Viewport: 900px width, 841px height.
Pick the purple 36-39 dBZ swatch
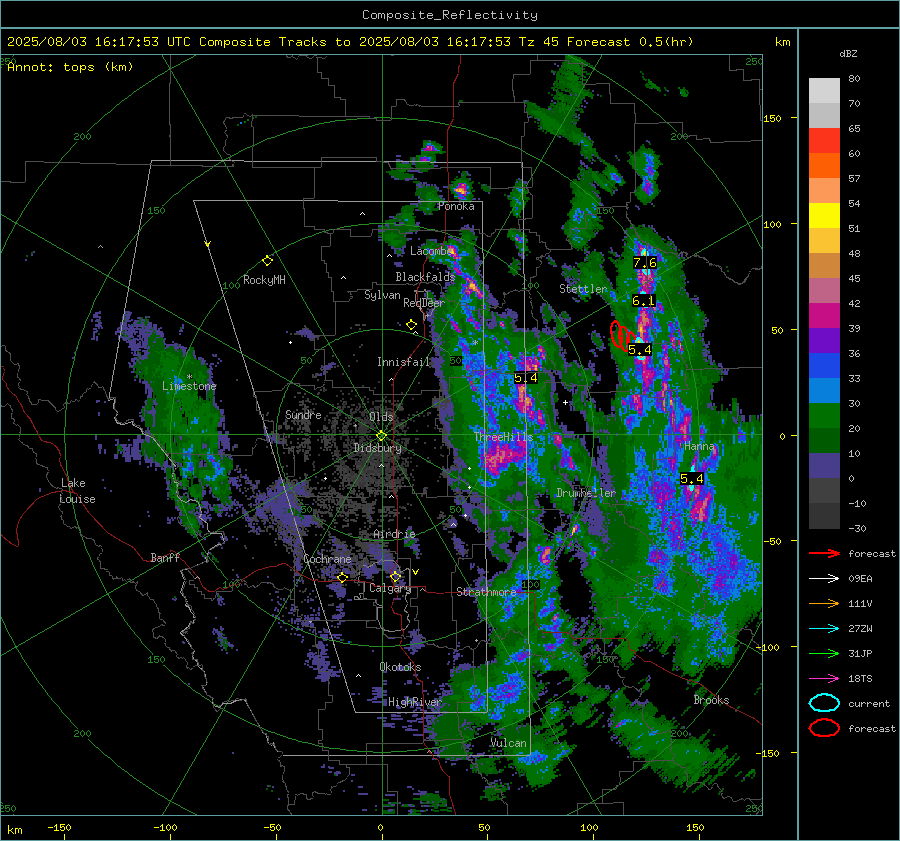pos(824,341)
